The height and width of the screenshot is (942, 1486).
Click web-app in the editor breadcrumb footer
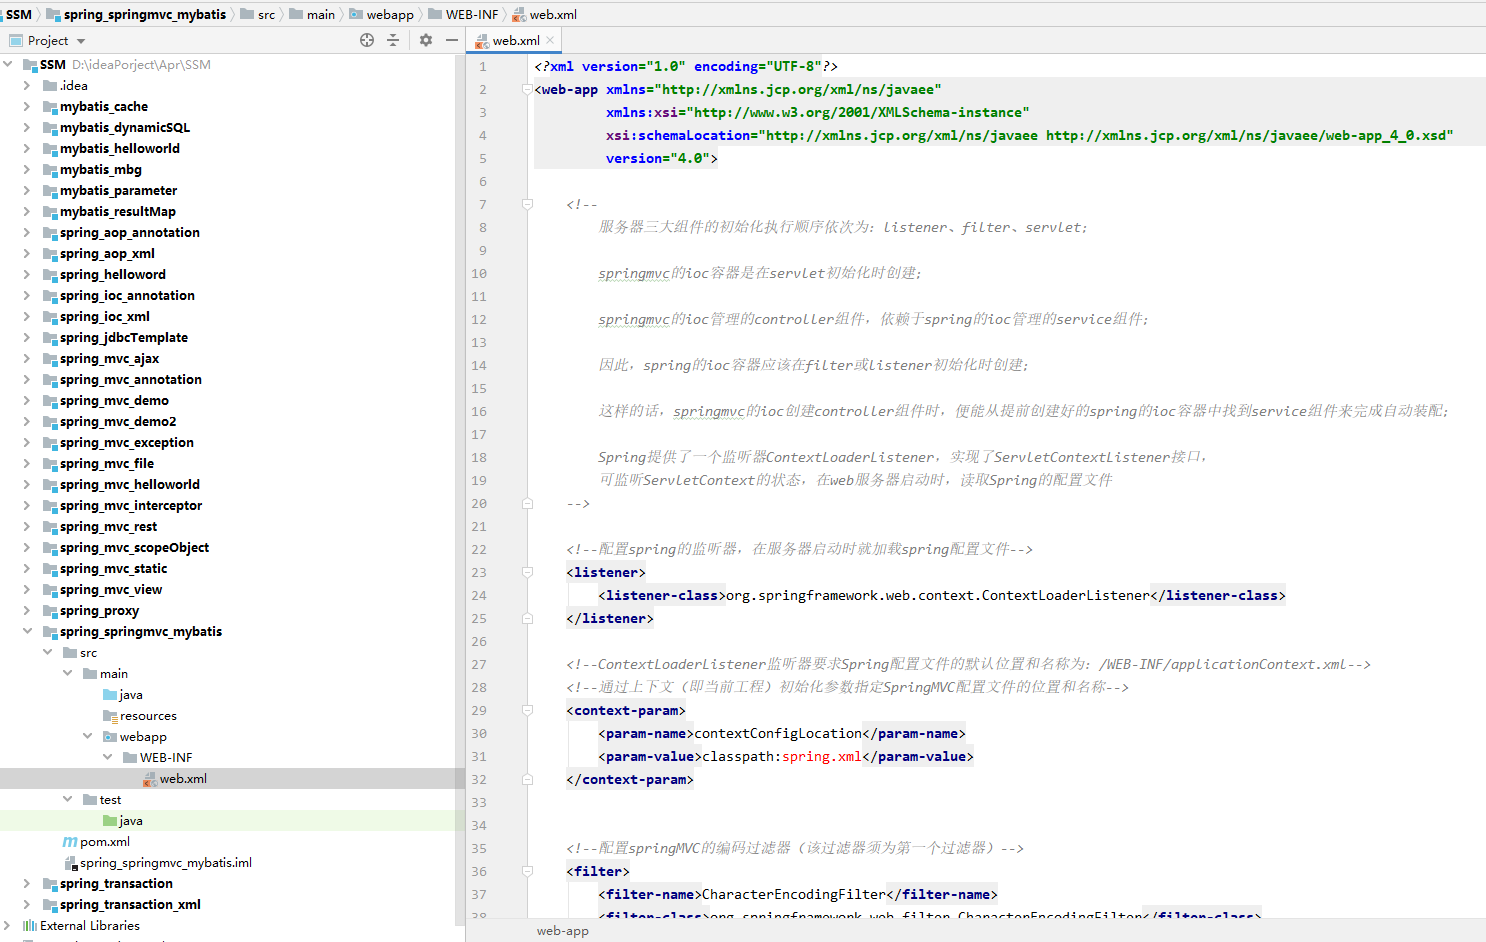point(562,930)
